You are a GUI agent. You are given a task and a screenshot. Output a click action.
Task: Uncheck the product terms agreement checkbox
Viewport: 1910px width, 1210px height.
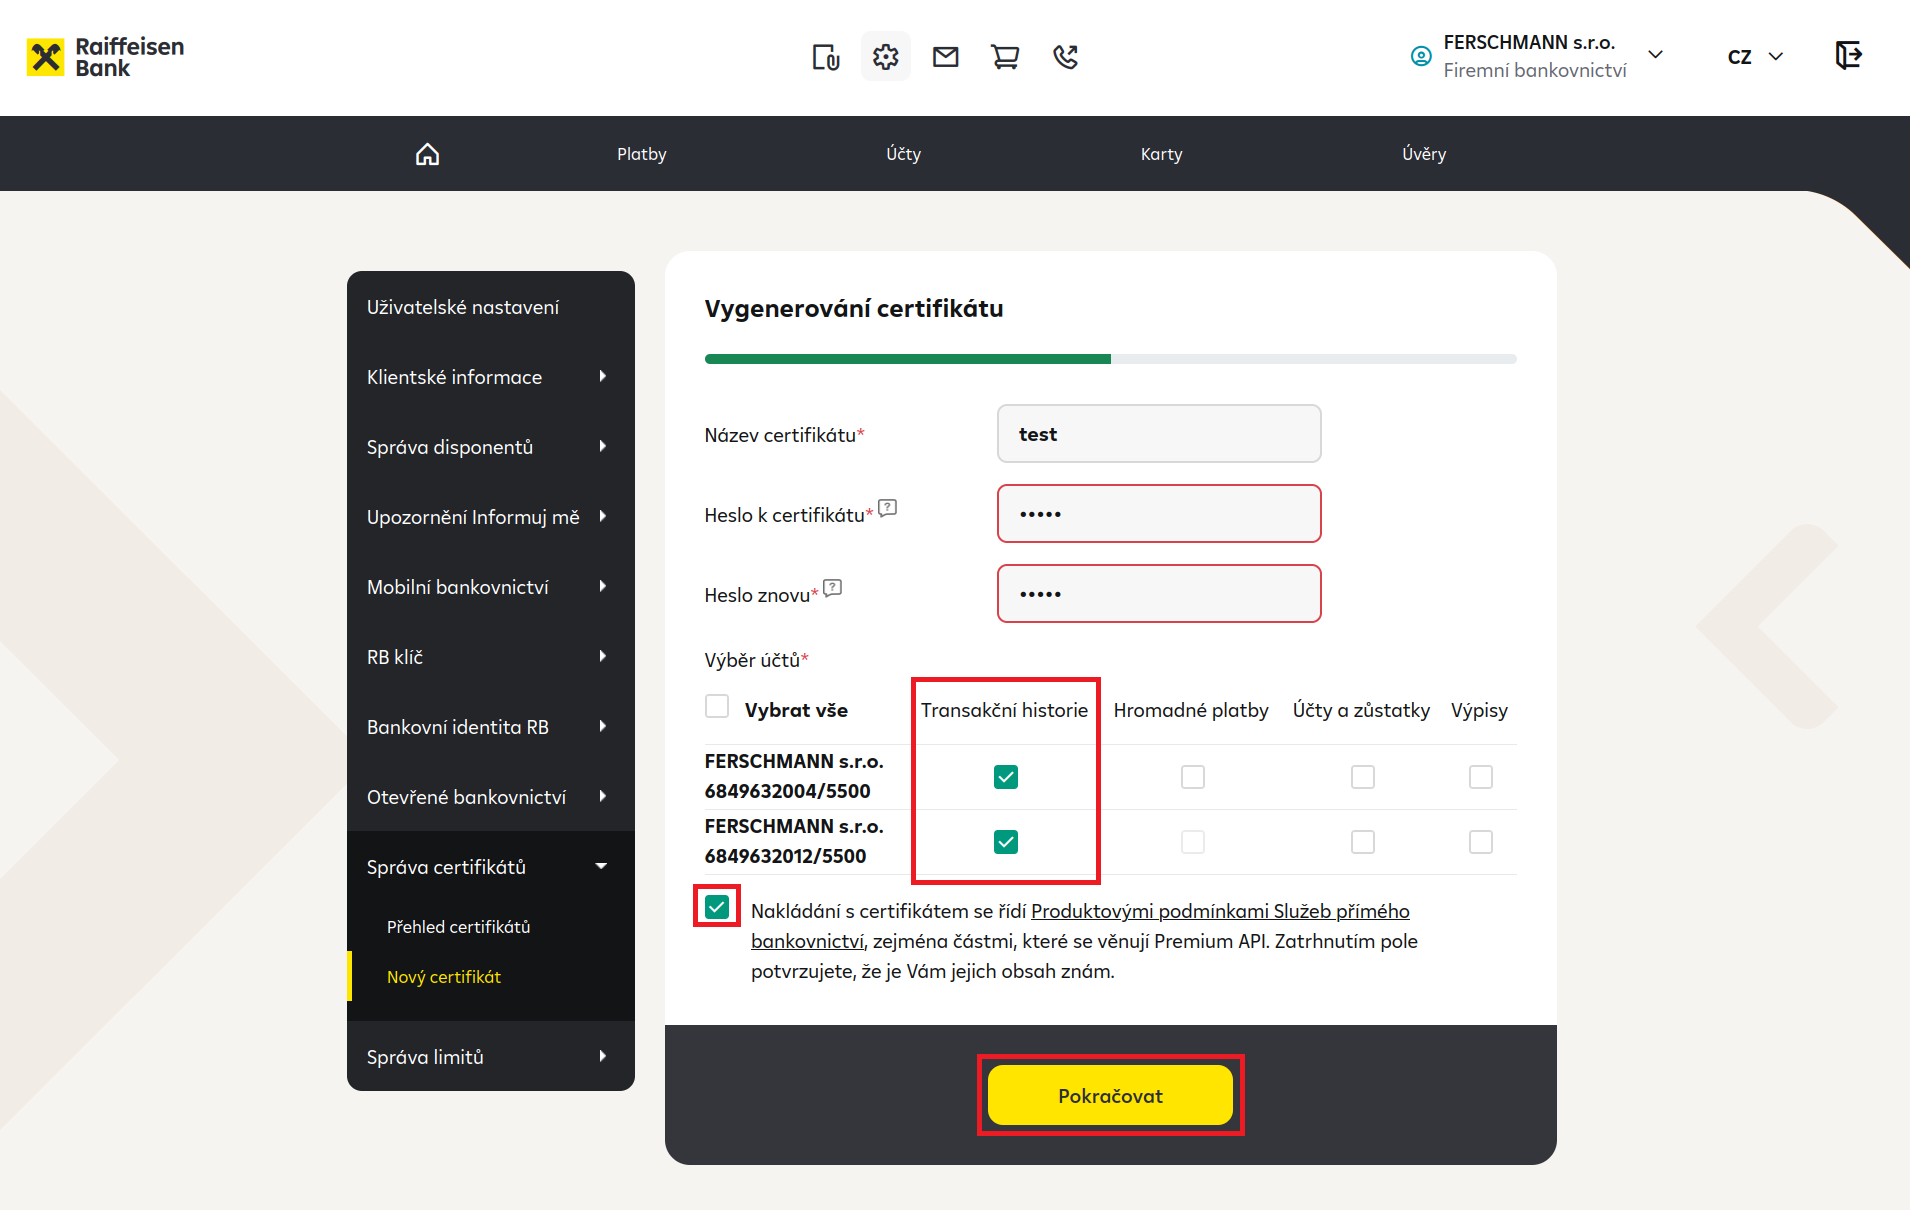pyautogui.click(x=717, y=907)
